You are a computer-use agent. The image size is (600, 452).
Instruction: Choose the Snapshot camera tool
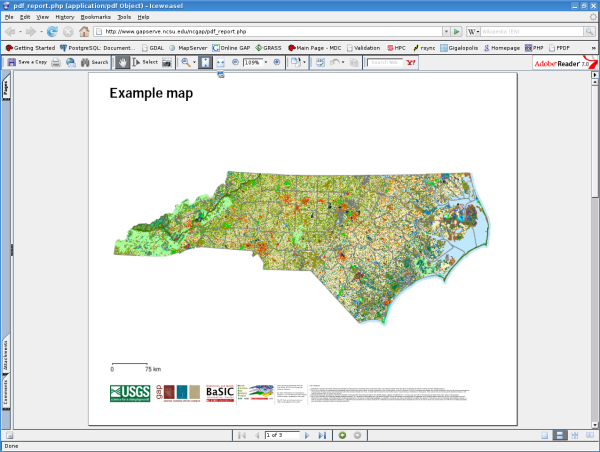[167, 62]
